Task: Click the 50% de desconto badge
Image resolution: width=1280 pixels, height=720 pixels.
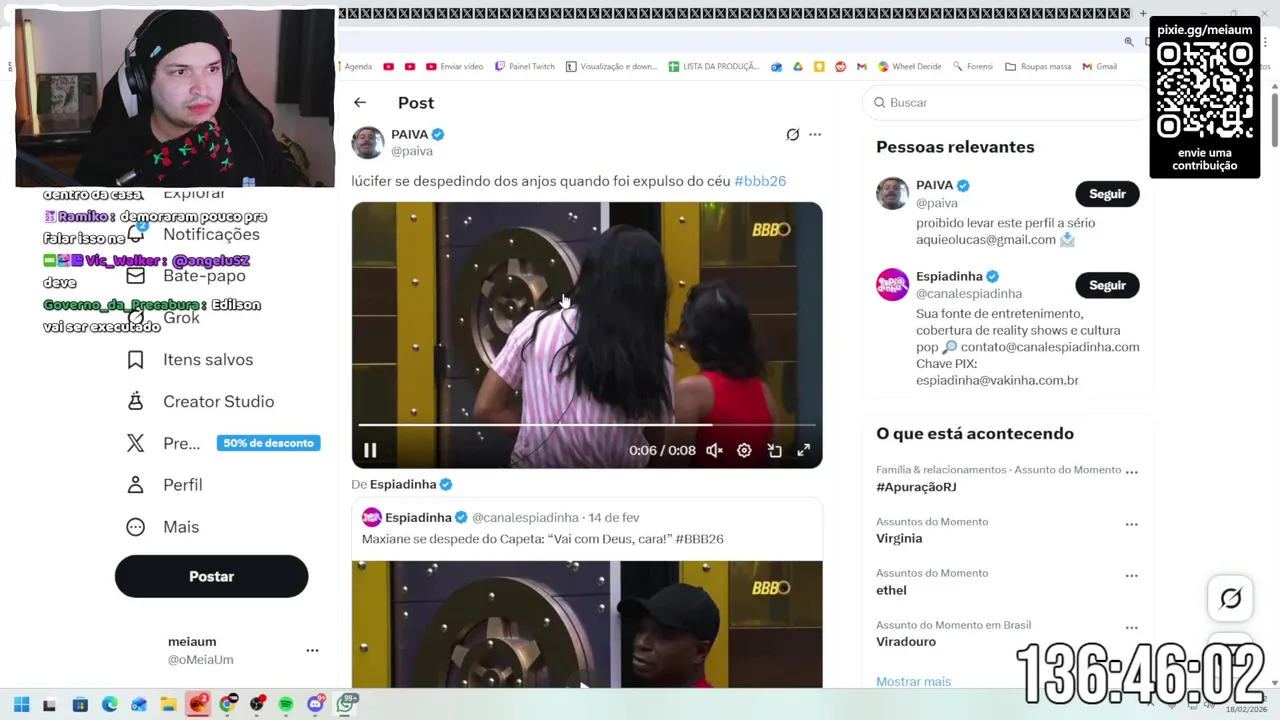Action: (x=268, y=443)
